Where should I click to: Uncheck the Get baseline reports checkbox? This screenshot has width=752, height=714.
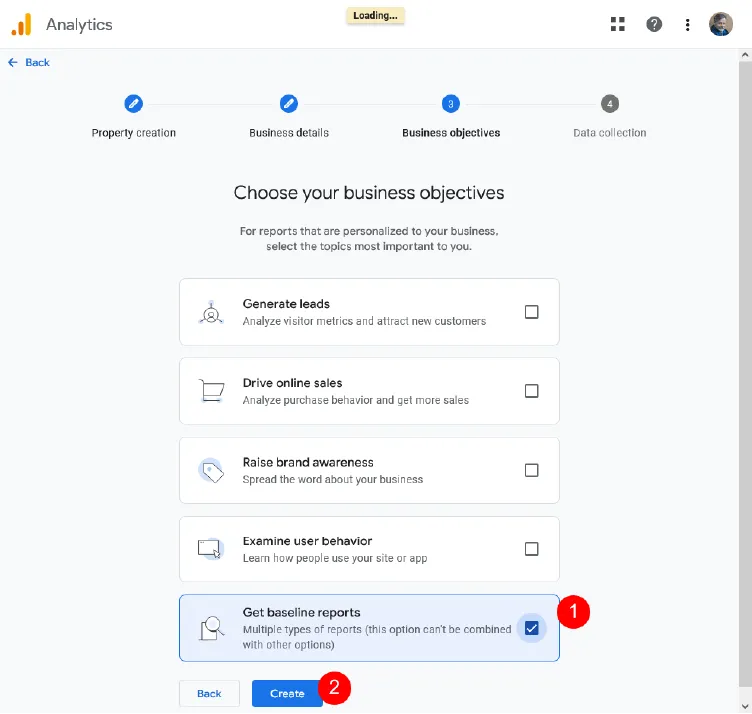pos(532,628)
